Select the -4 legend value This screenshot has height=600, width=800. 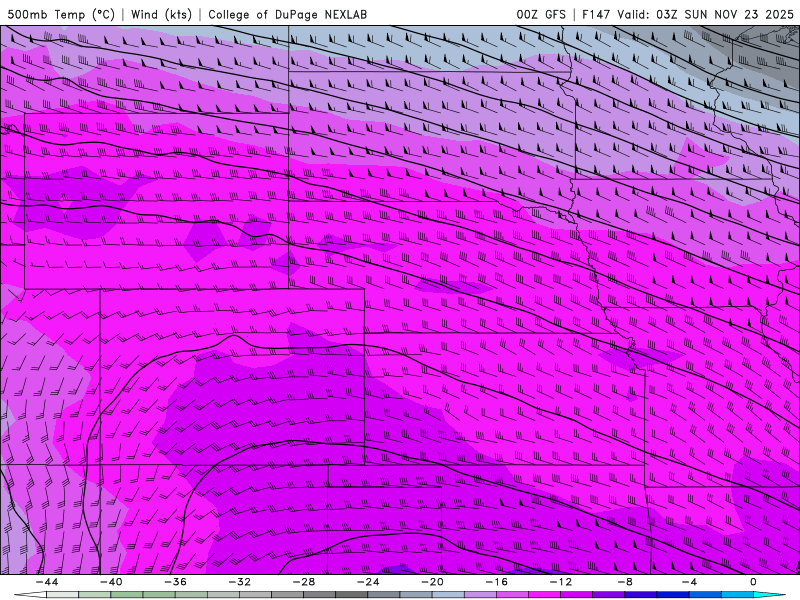tap(690, 582)
